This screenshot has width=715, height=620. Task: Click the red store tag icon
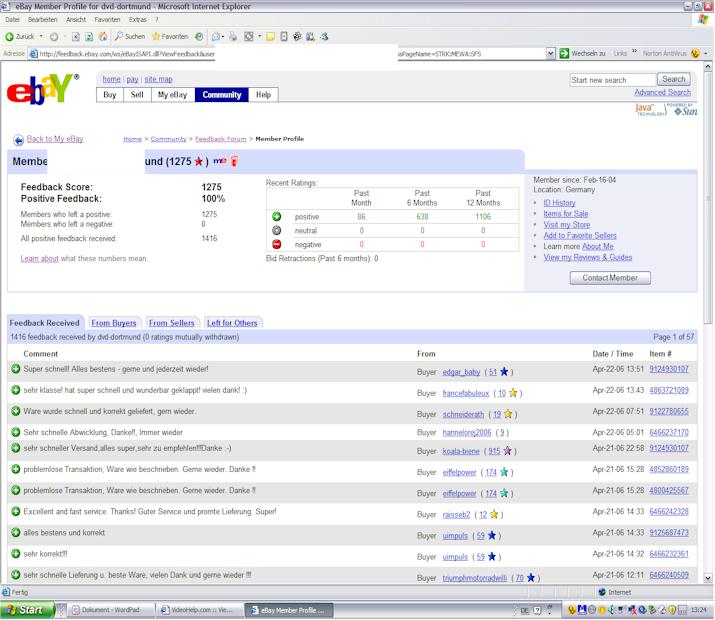234,161
